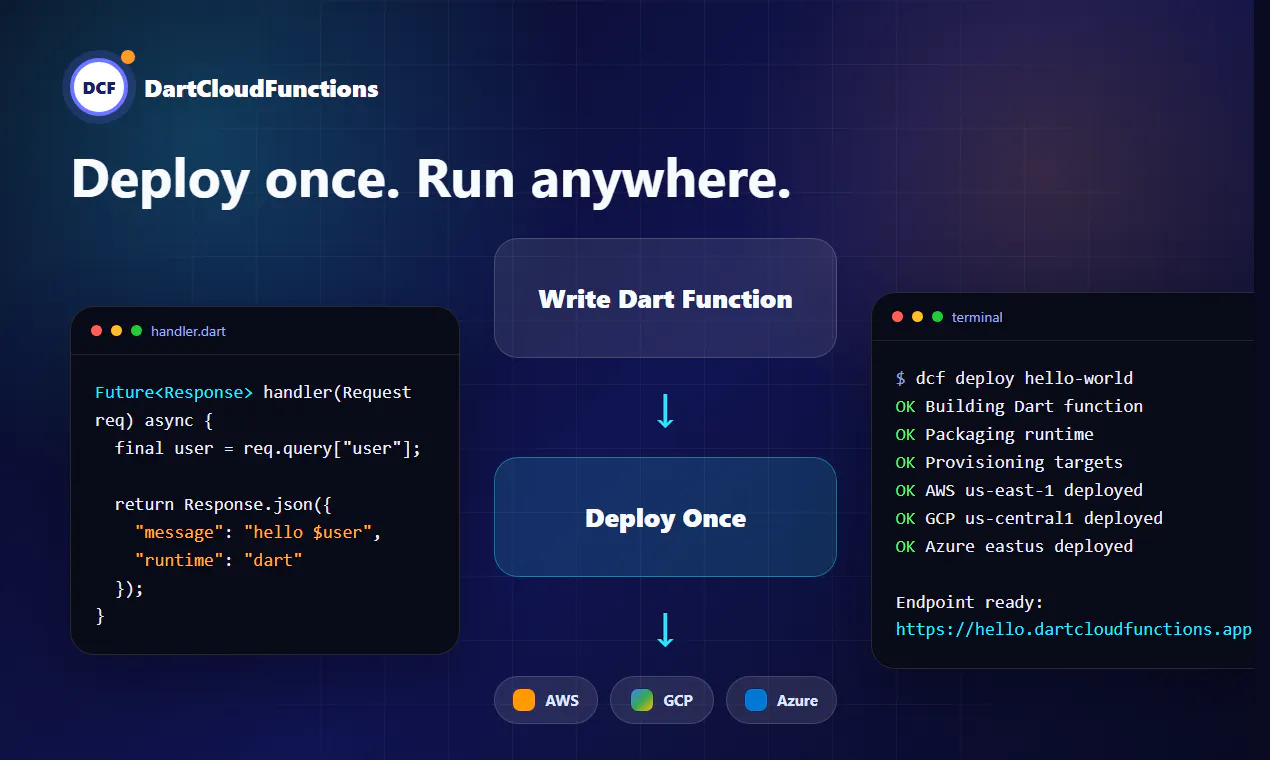
Task: Click yellow minimize dot on terminal window
Action: pos(918,317)
